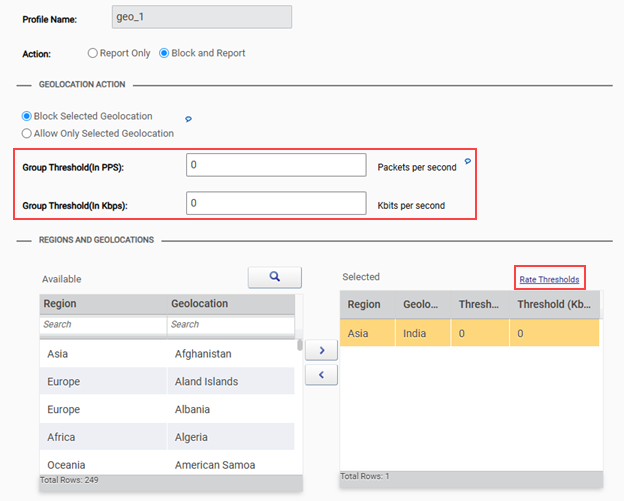Click the search magnifier button above Available list
Image resolution: width=624 pixels, height=501 pixels.
click(x=273, y=277)
